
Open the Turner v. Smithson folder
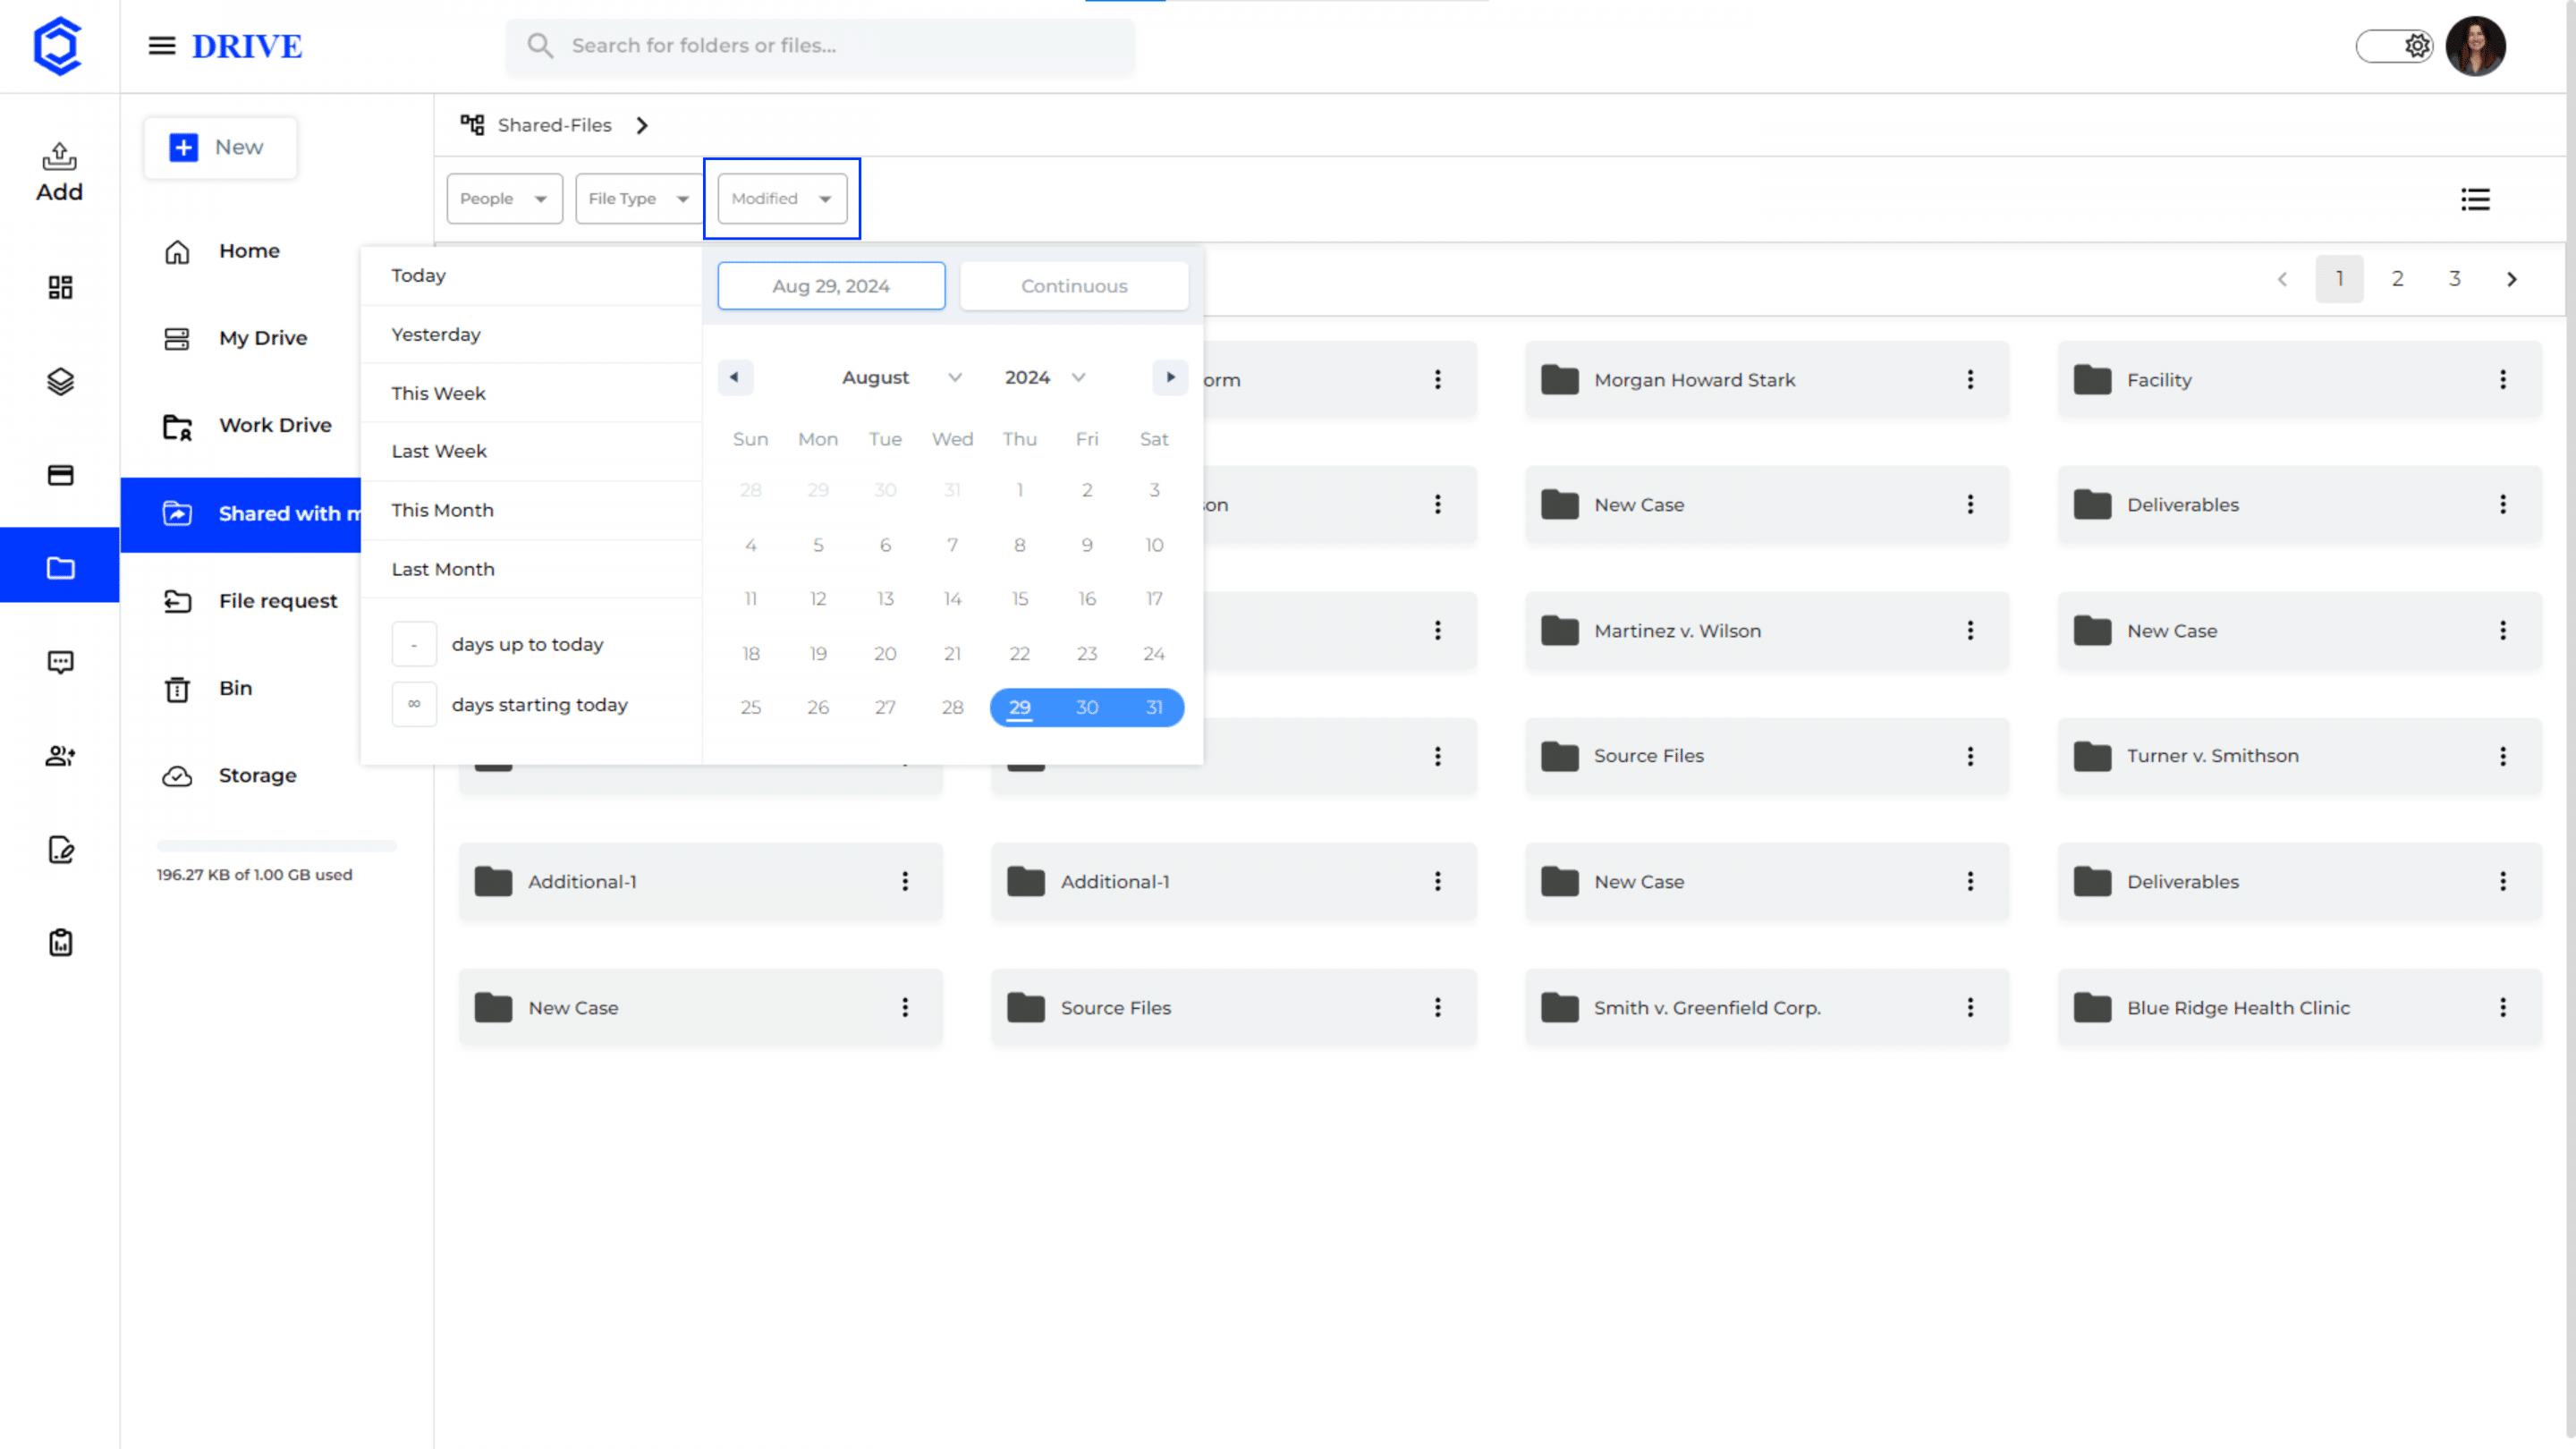click(x=2299, y=756)
